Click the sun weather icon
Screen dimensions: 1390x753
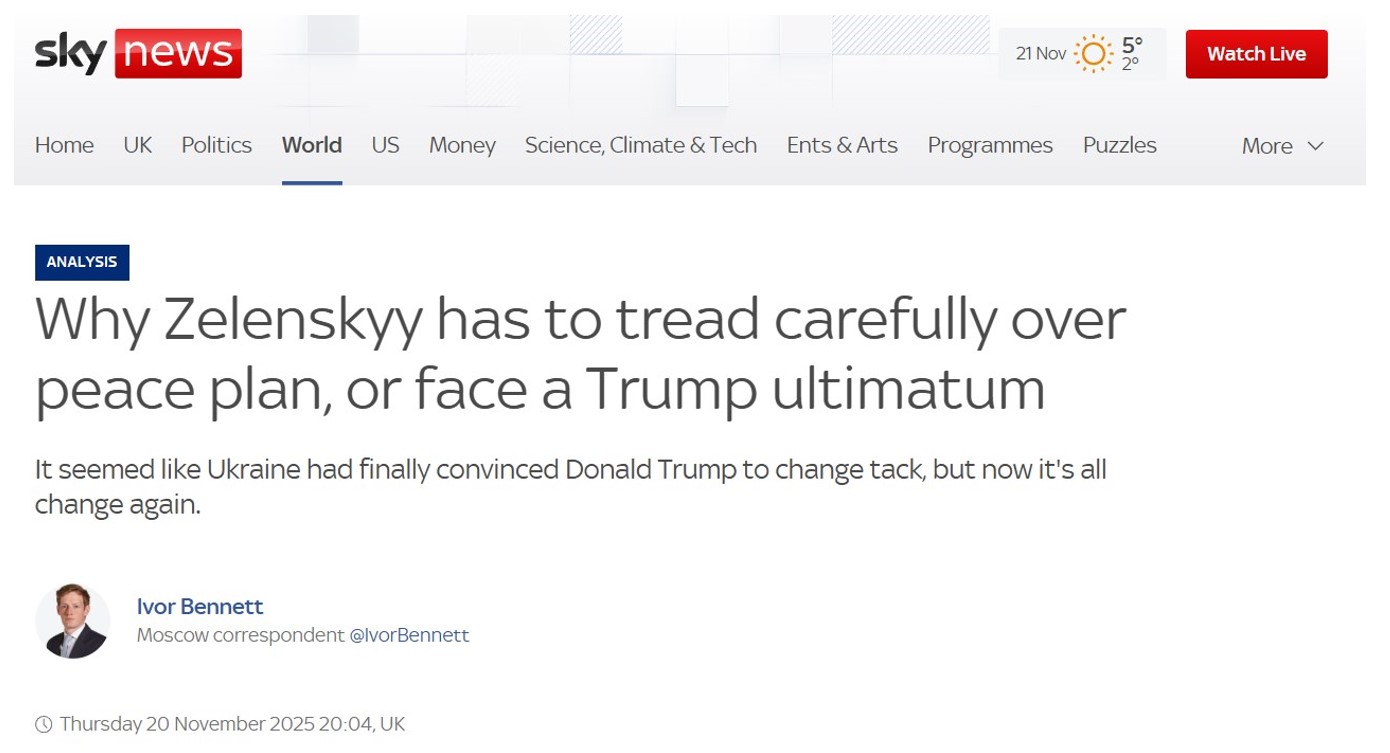(1092, 53)
